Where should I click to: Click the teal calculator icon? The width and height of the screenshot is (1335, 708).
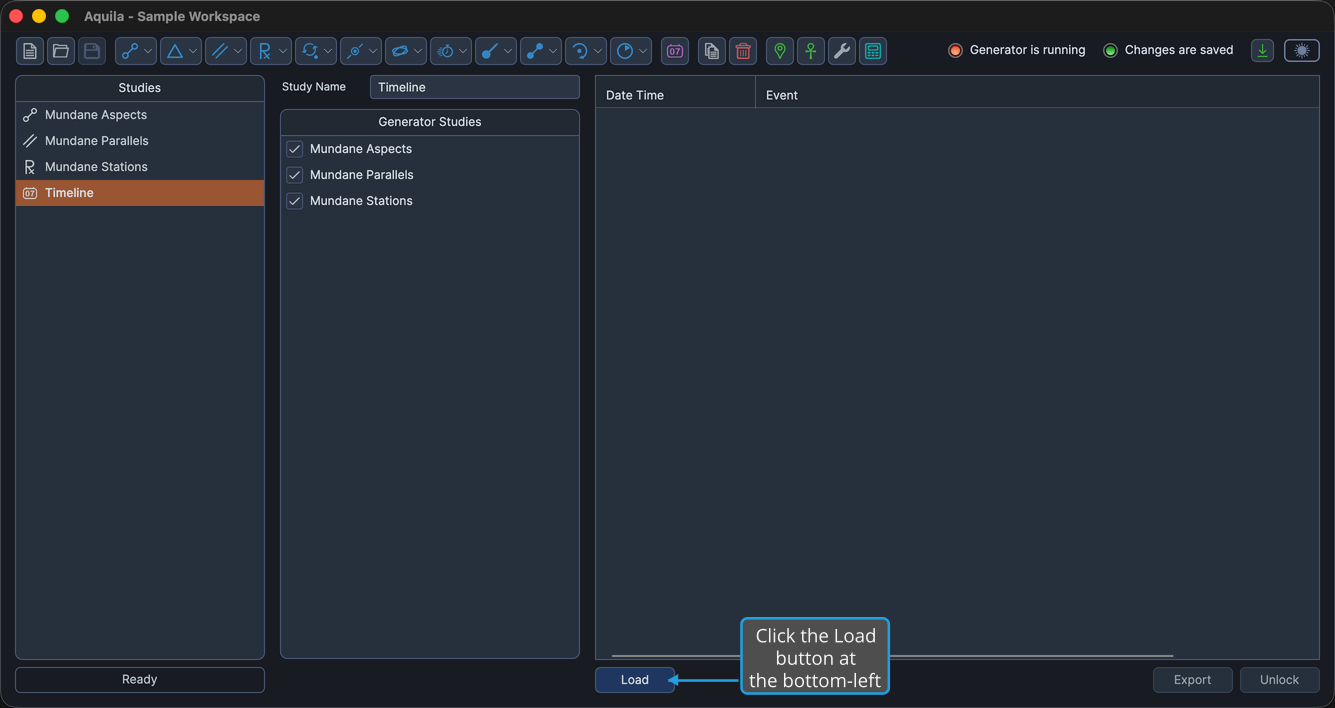[x=873, y=51]
